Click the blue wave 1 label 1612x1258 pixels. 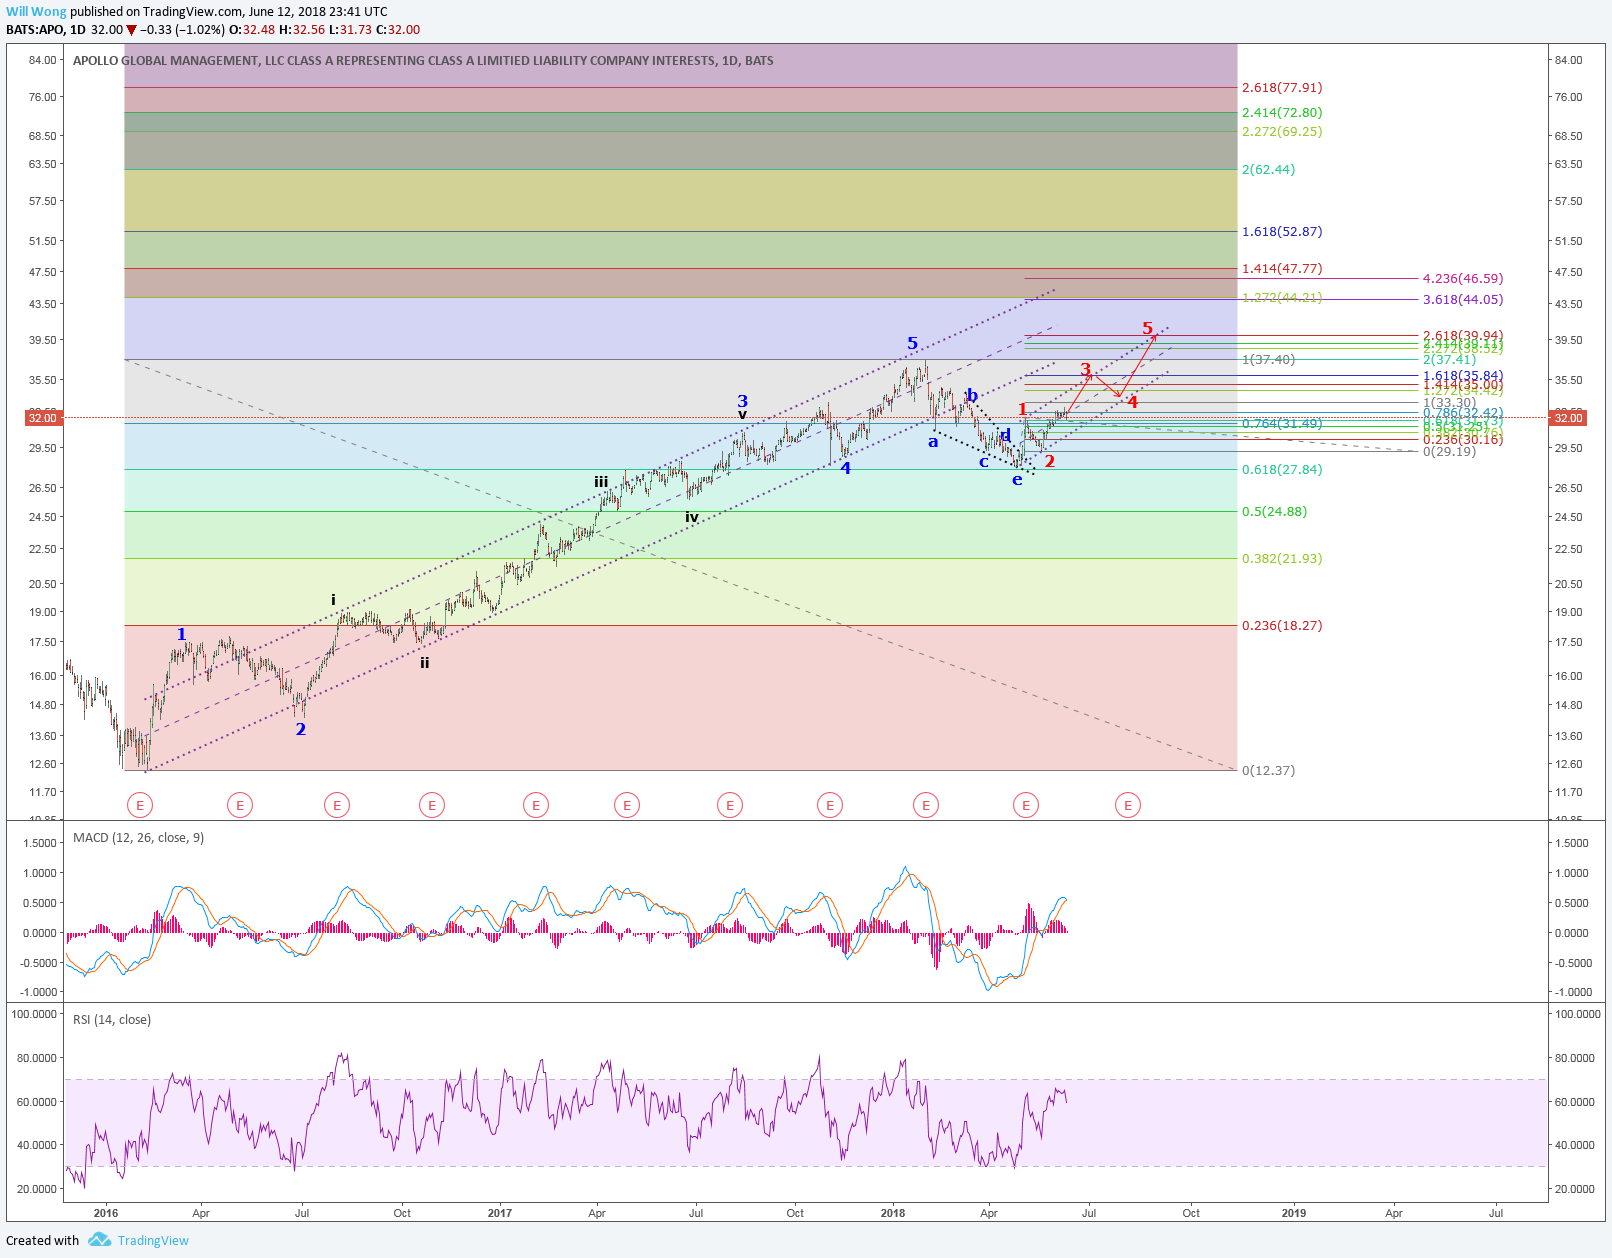[x=181, y=634]
